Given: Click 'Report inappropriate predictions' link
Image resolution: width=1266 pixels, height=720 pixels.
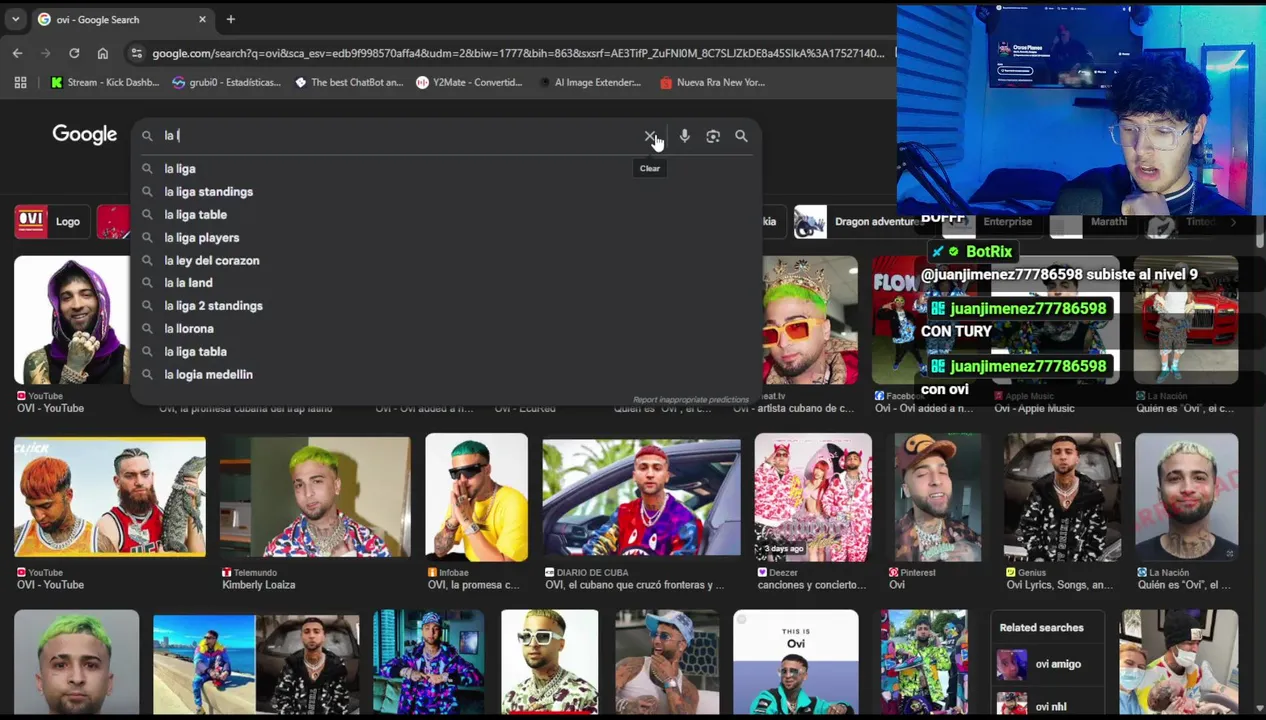Looking at the screenshot, I should (x=691, y=400).
